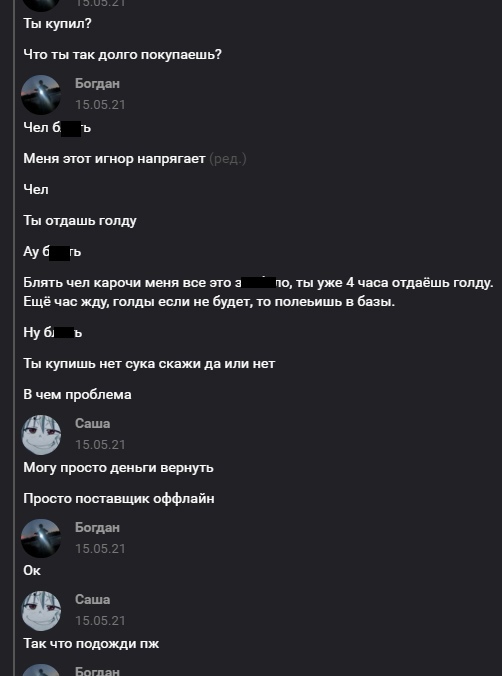Select the 'Так что подожди пж' message

coord(91,644)
